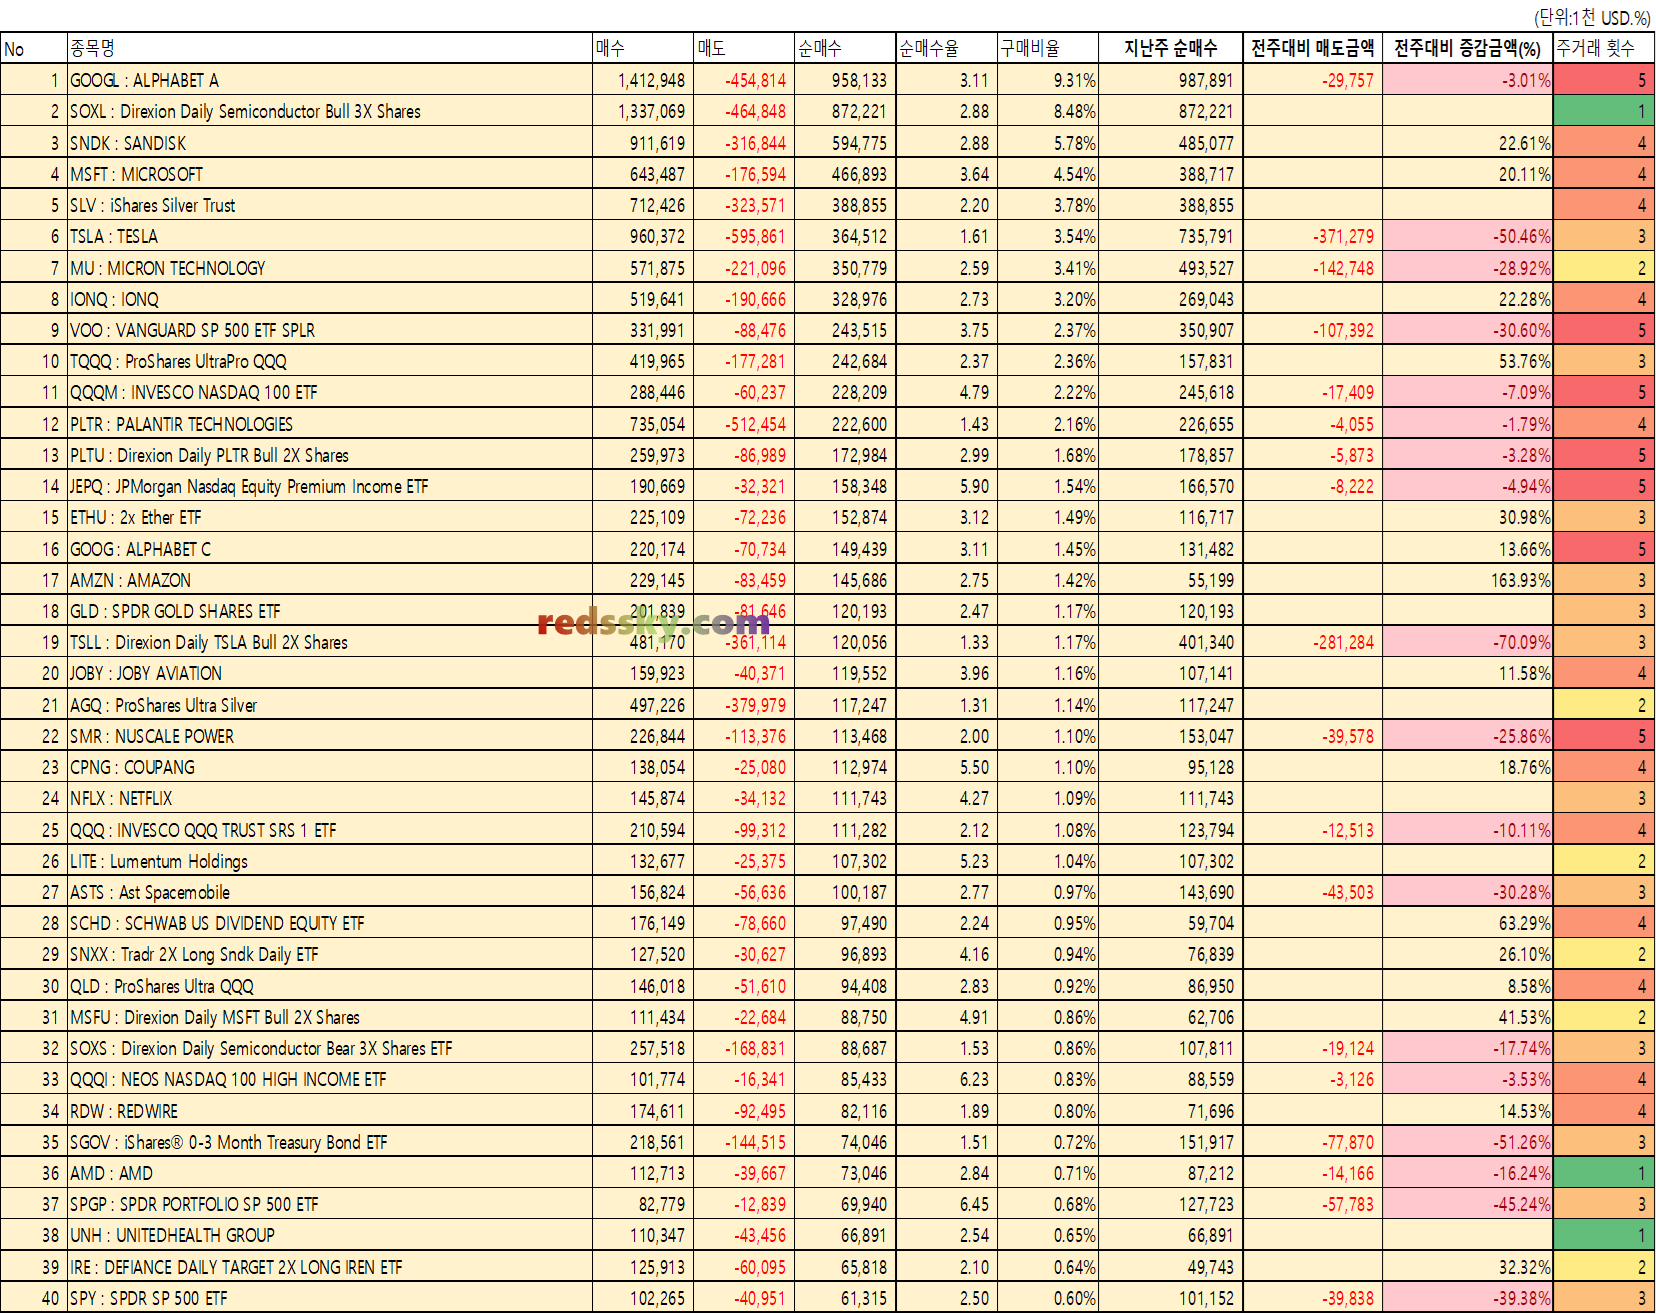Select the VOO : VANGUARD SP 500 ETF cell
1656x1314 pixels.
tap(330, 330)
